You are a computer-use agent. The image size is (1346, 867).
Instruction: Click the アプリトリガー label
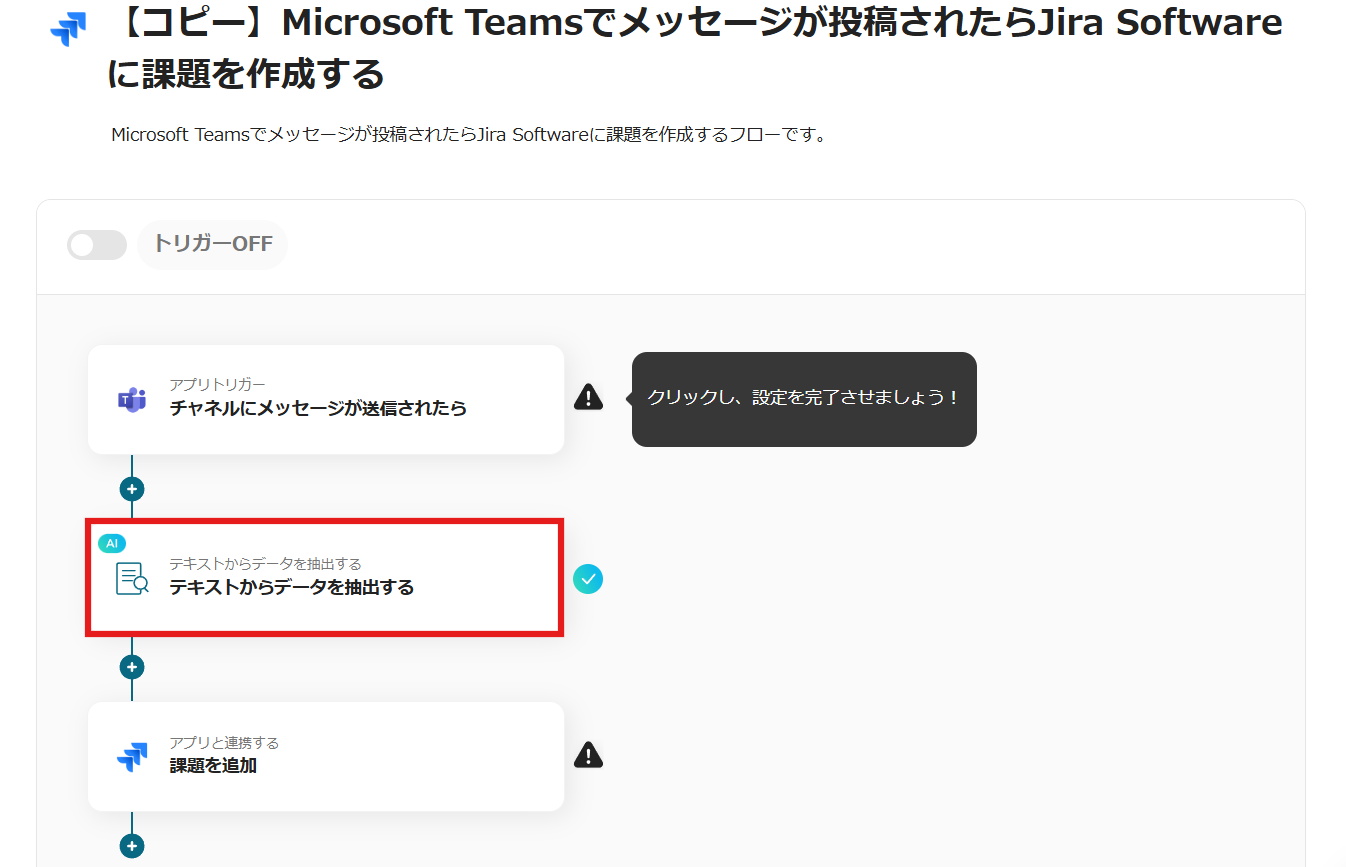(x=218, y=385)
